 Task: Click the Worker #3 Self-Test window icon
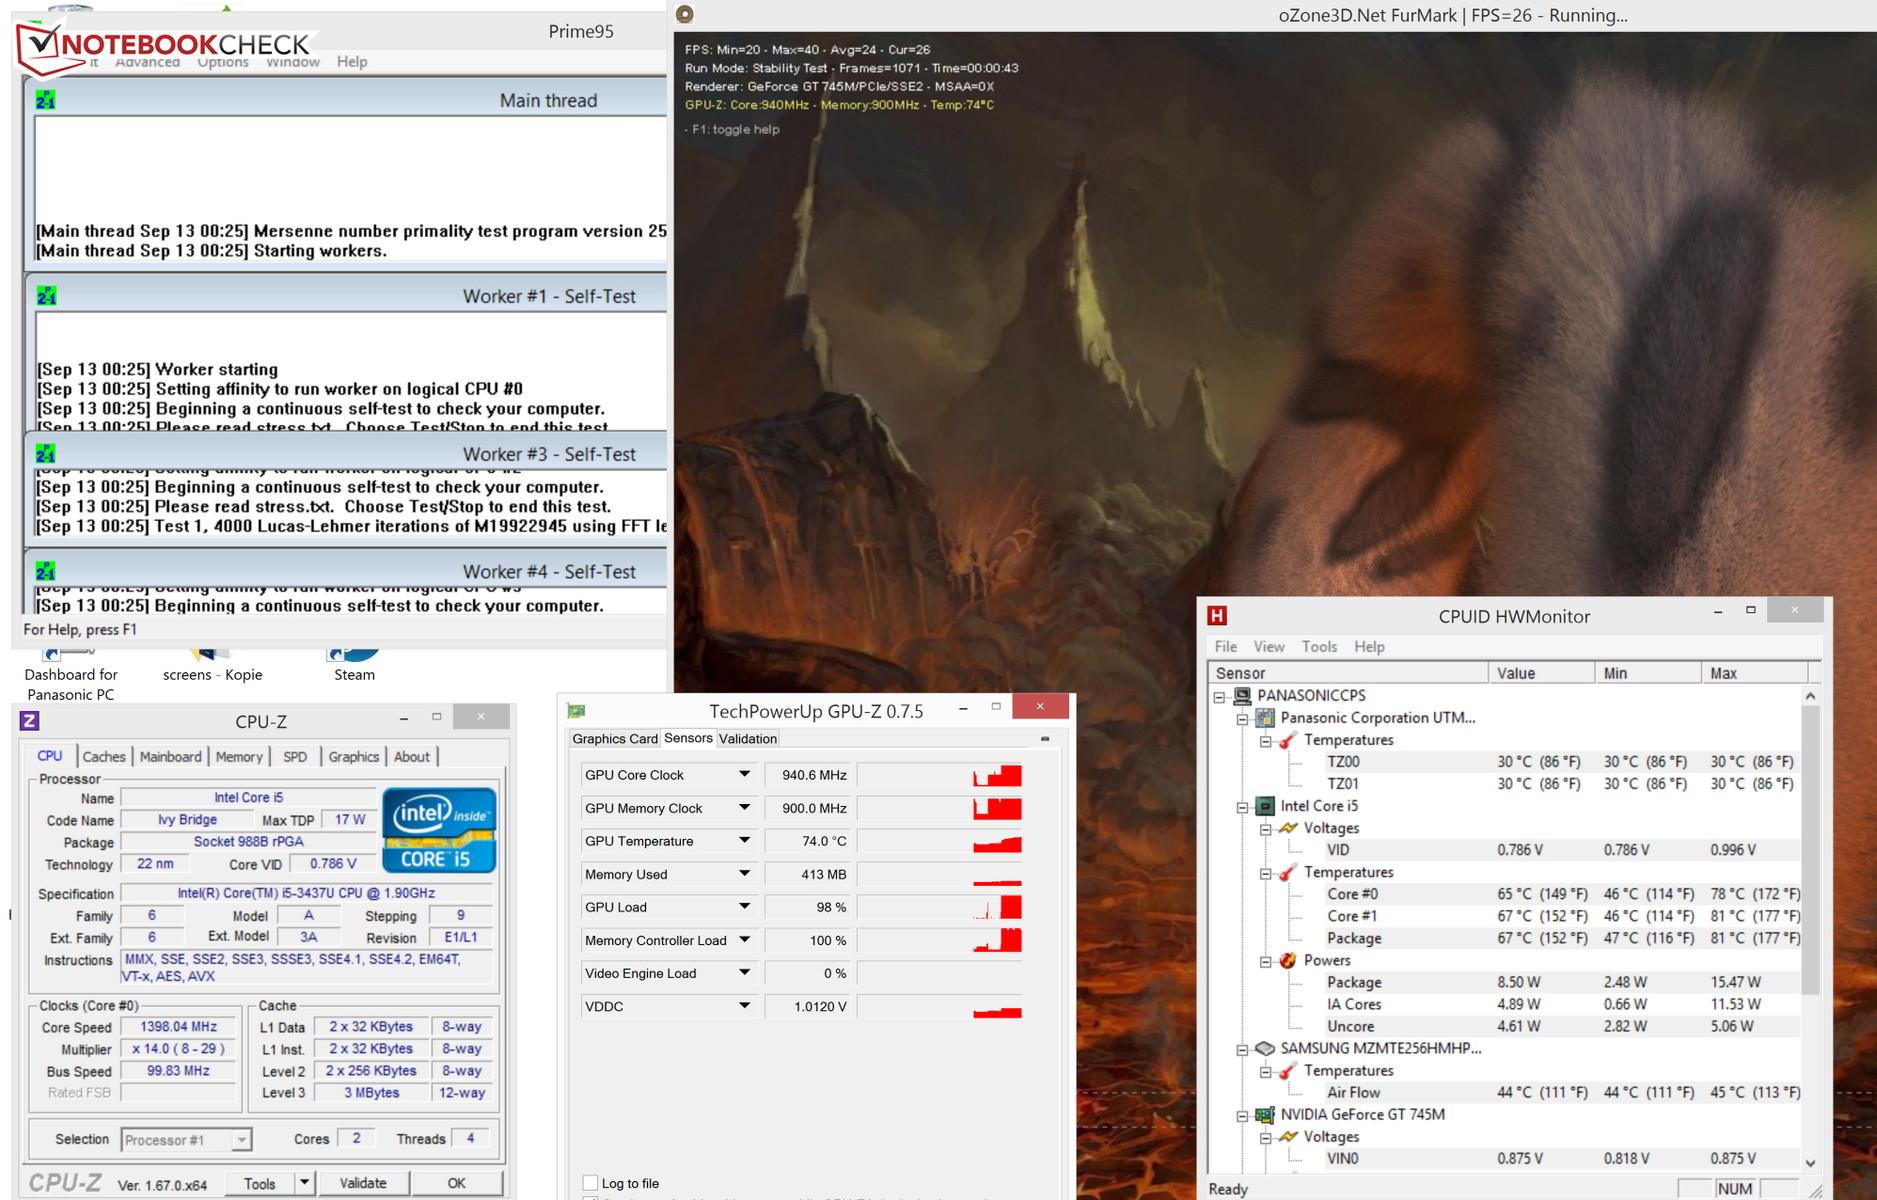pos(46,454)
